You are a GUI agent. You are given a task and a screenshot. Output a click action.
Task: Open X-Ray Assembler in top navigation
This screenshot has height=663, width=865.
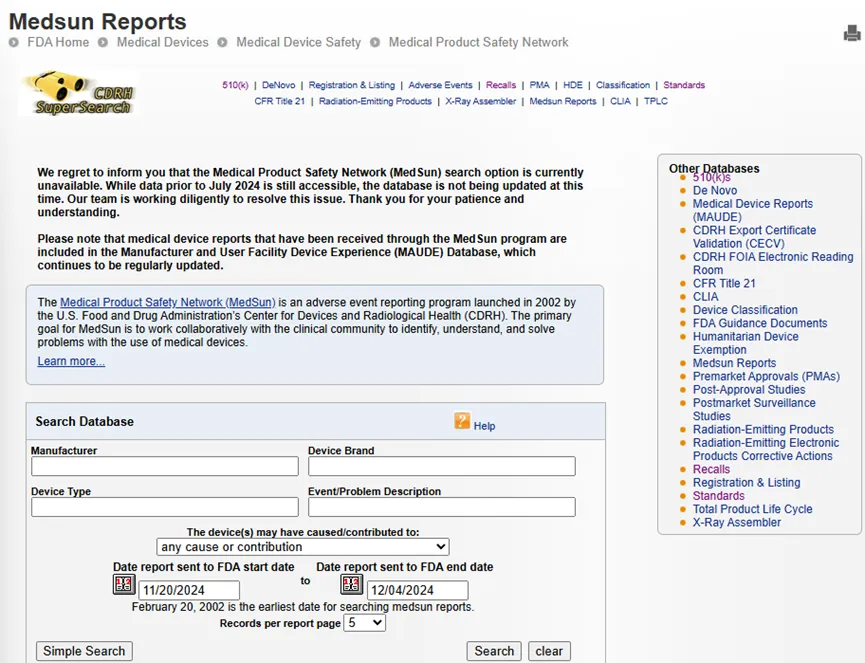click(480, 101)
